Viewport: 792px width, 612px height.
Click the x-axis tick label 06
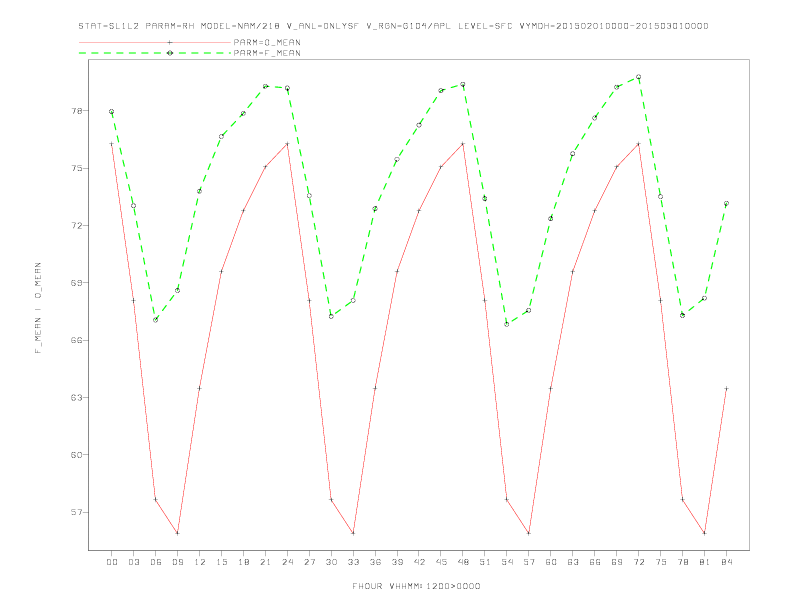(156, 562)
